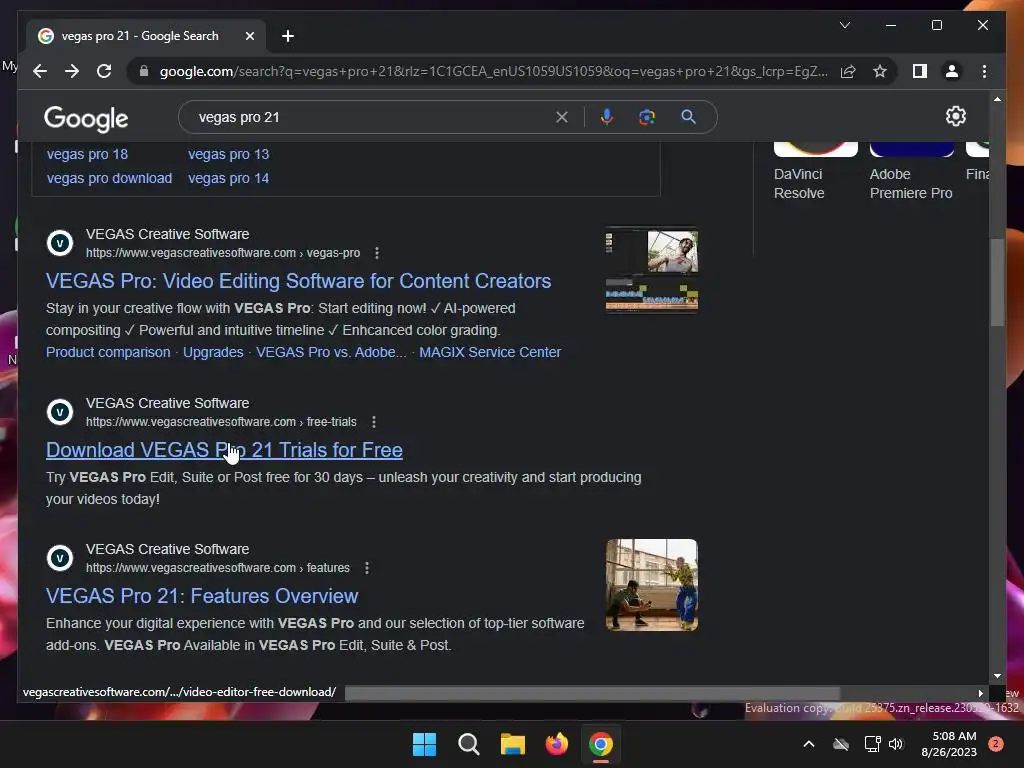Open related search vegas pro 18

coord(87,154)
